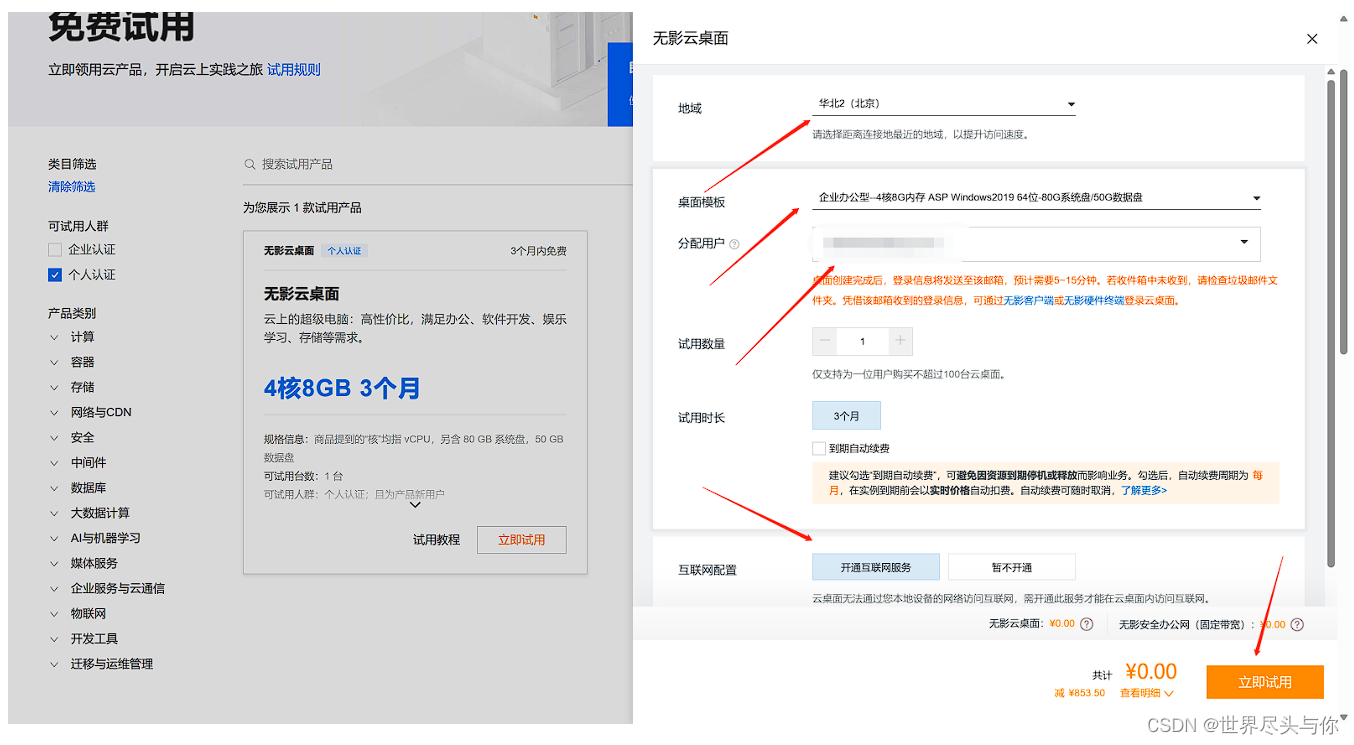Viewport: 1354px width, 745px height.
Task: Click the 4核8GB 3个月 text
Action: pyautogui.click(x=342, y=388)
